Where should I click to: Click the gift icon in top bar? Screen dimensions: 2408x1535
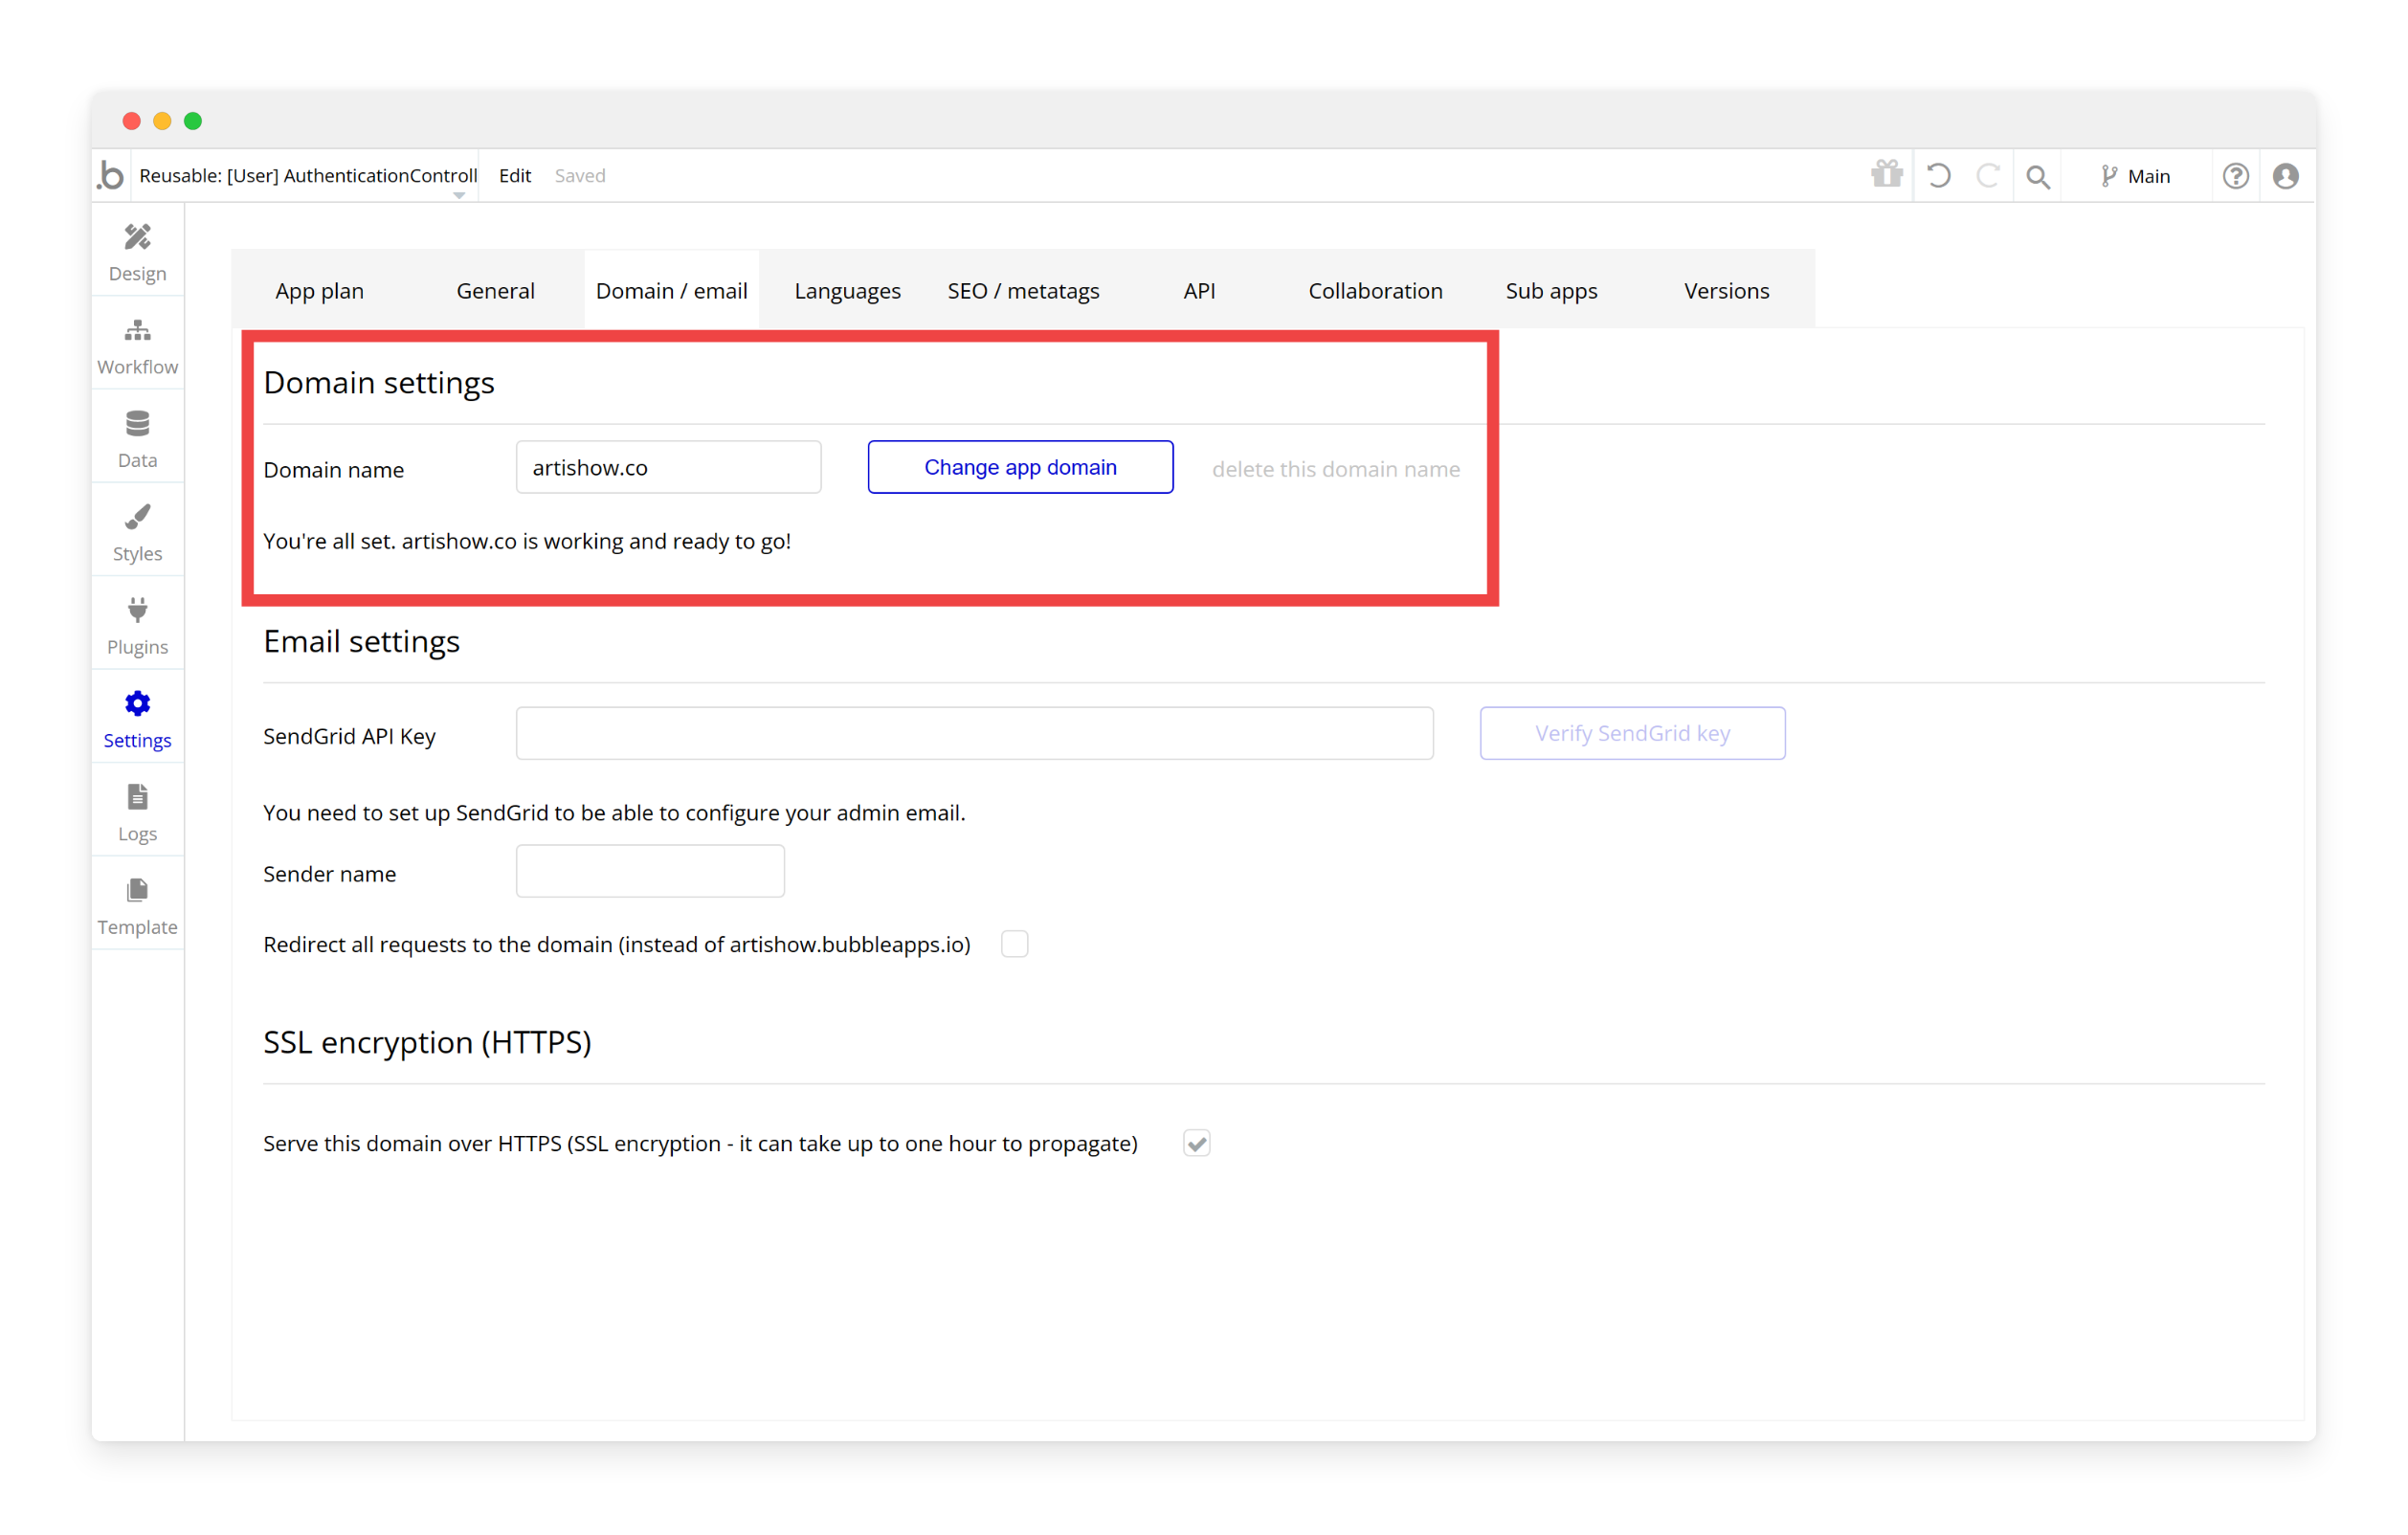point(1886,175)
